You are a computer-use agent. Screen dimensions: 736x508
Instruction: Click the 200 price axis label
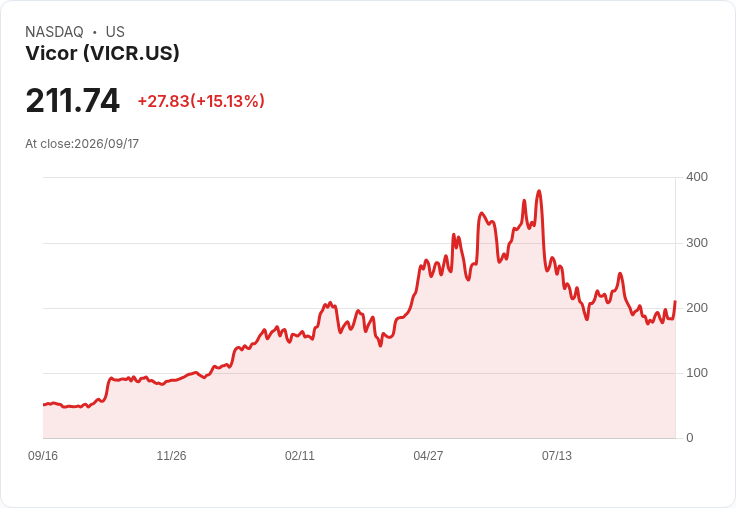coord(697,308)
